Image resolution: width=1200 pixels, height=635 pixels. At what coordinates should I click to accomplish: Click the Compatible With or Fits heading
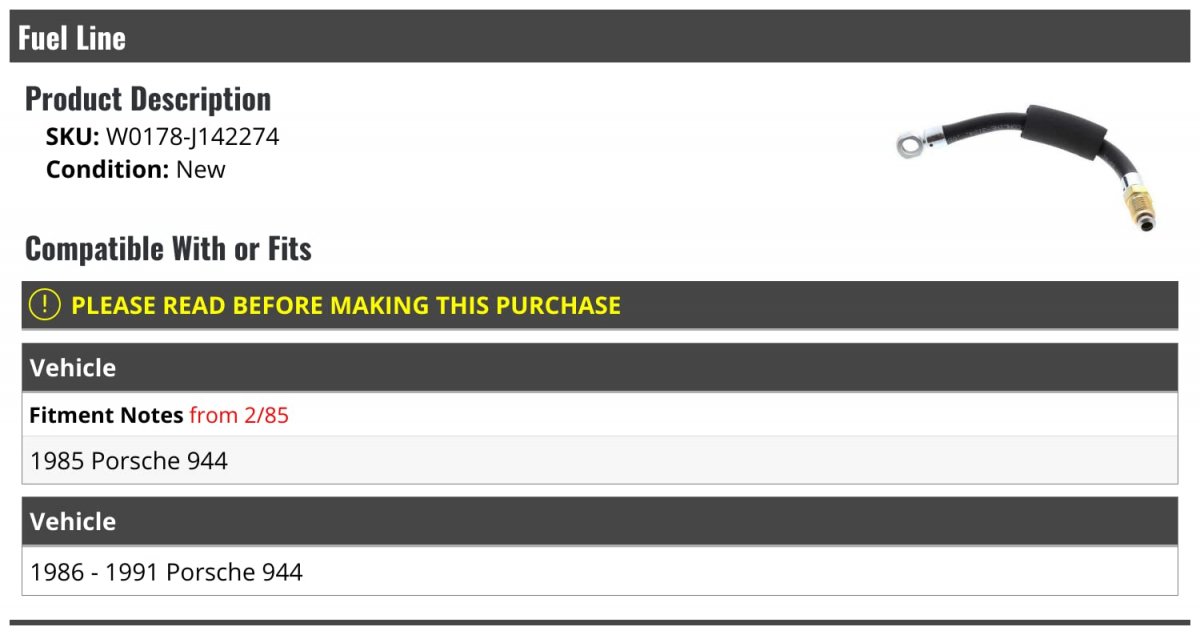click(168, 248)
